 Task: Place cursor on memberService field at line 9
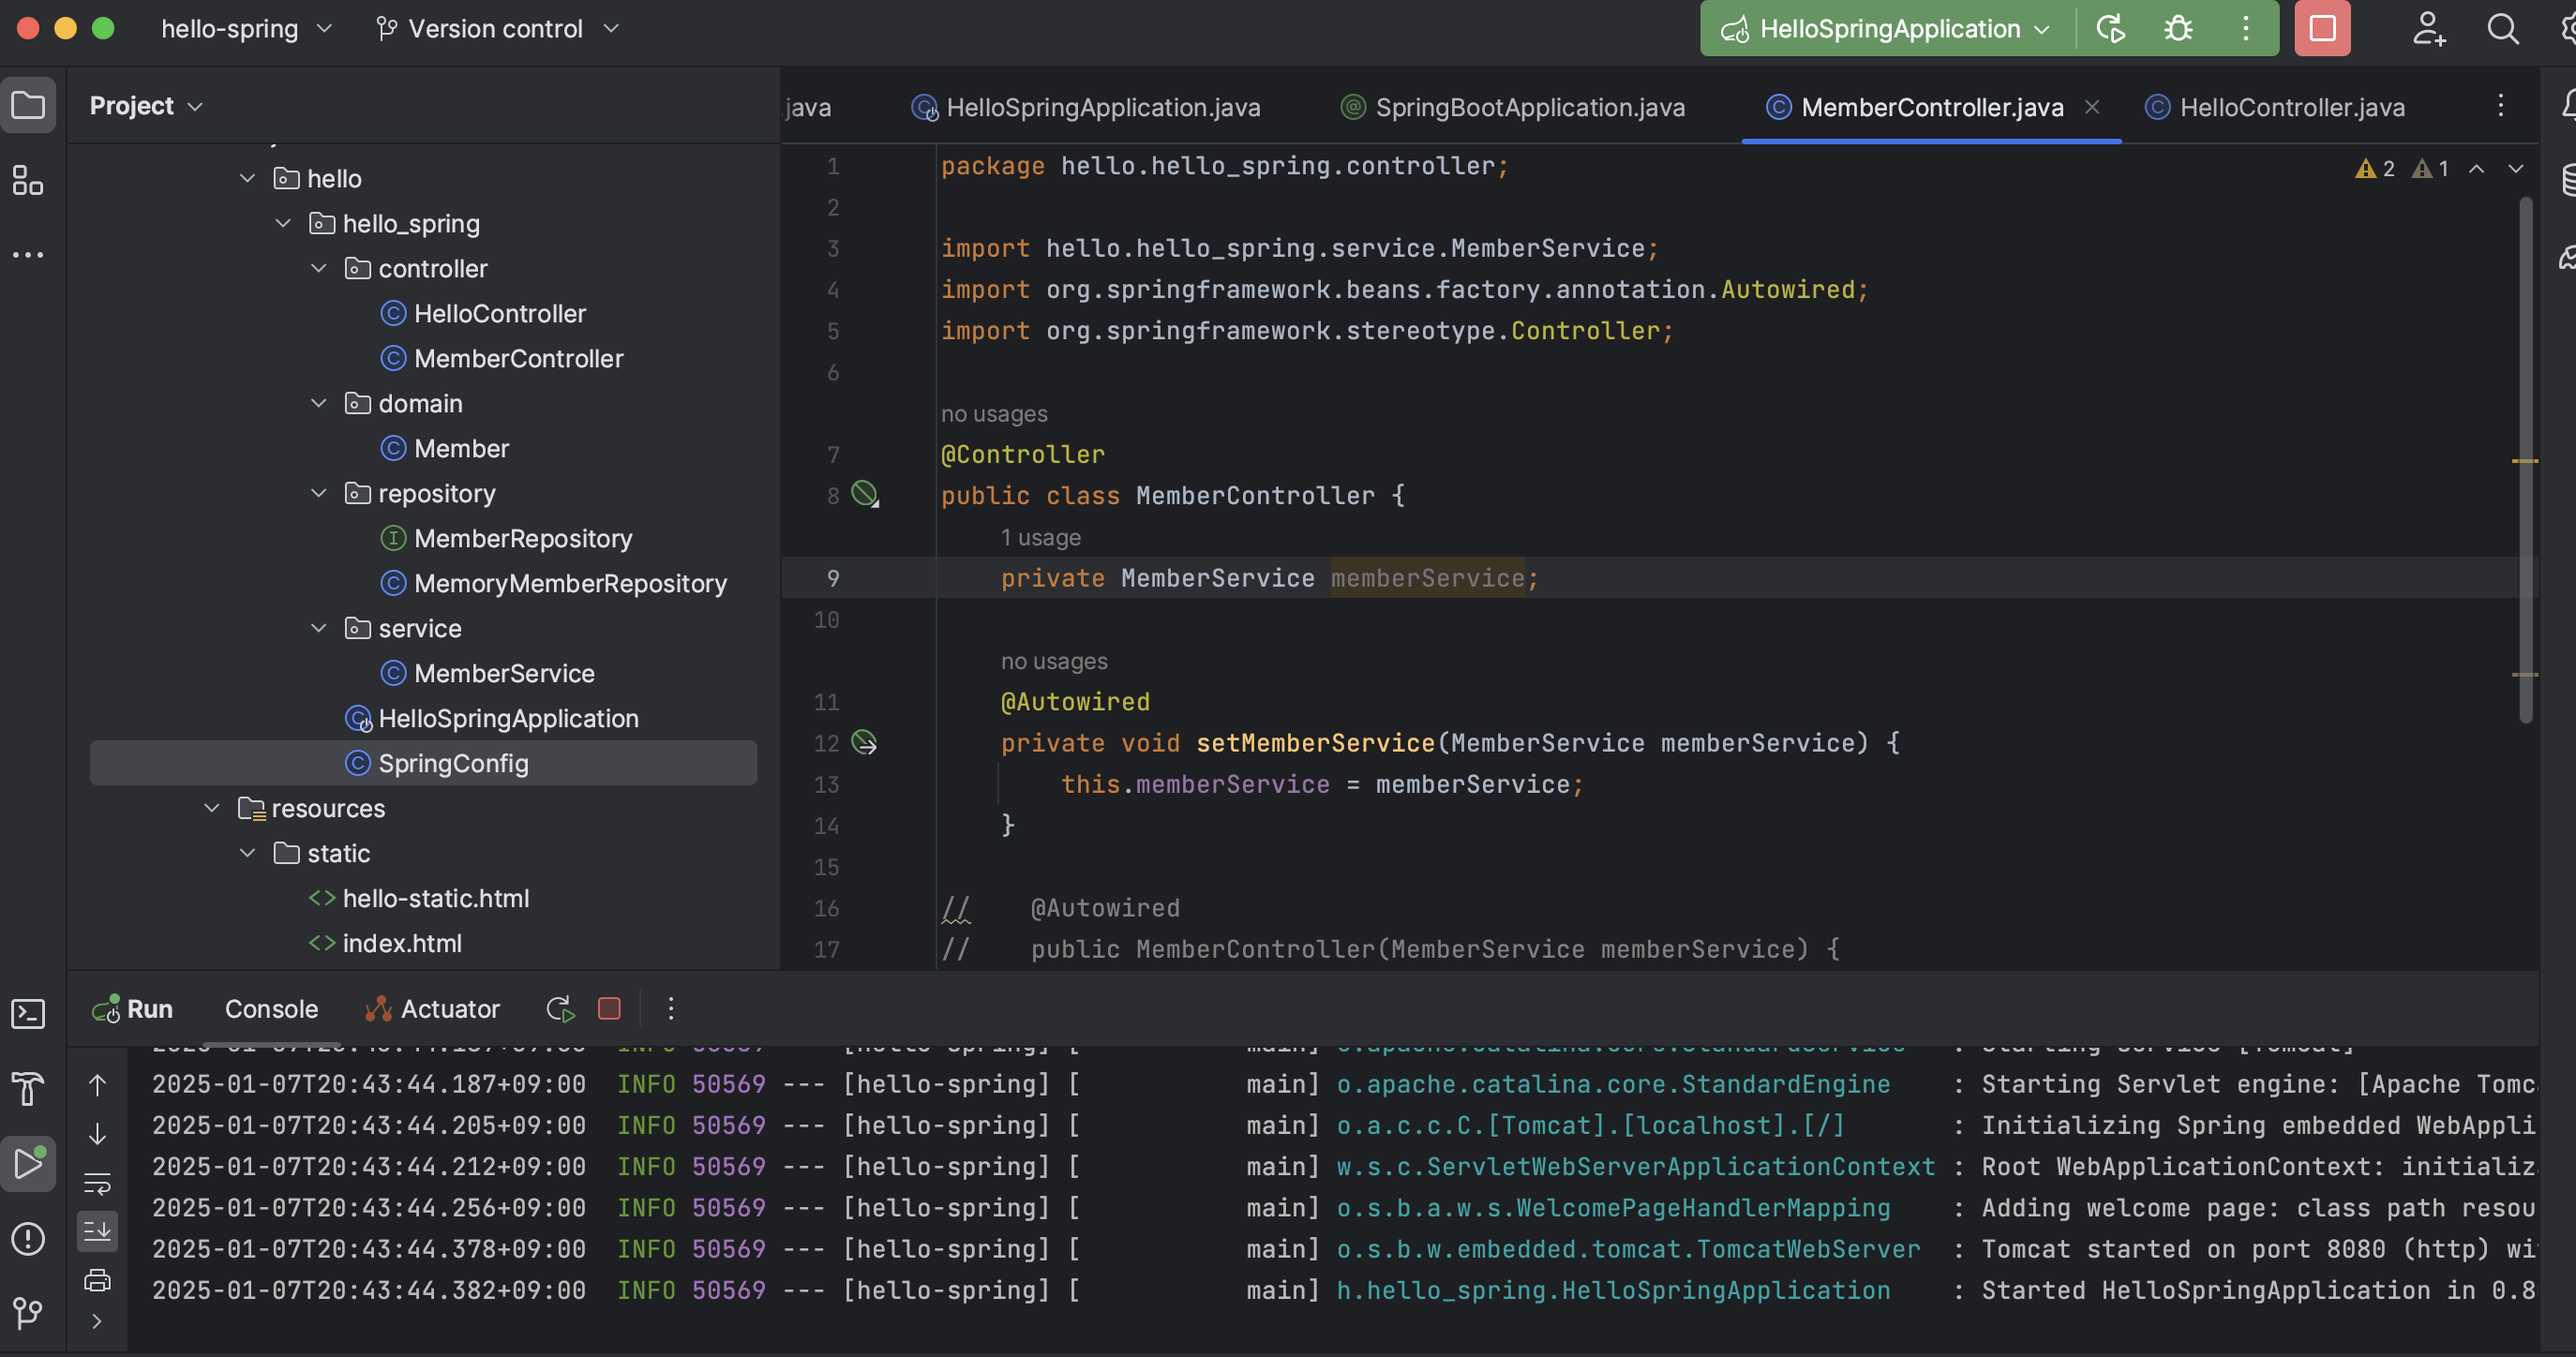point(1427,578)
